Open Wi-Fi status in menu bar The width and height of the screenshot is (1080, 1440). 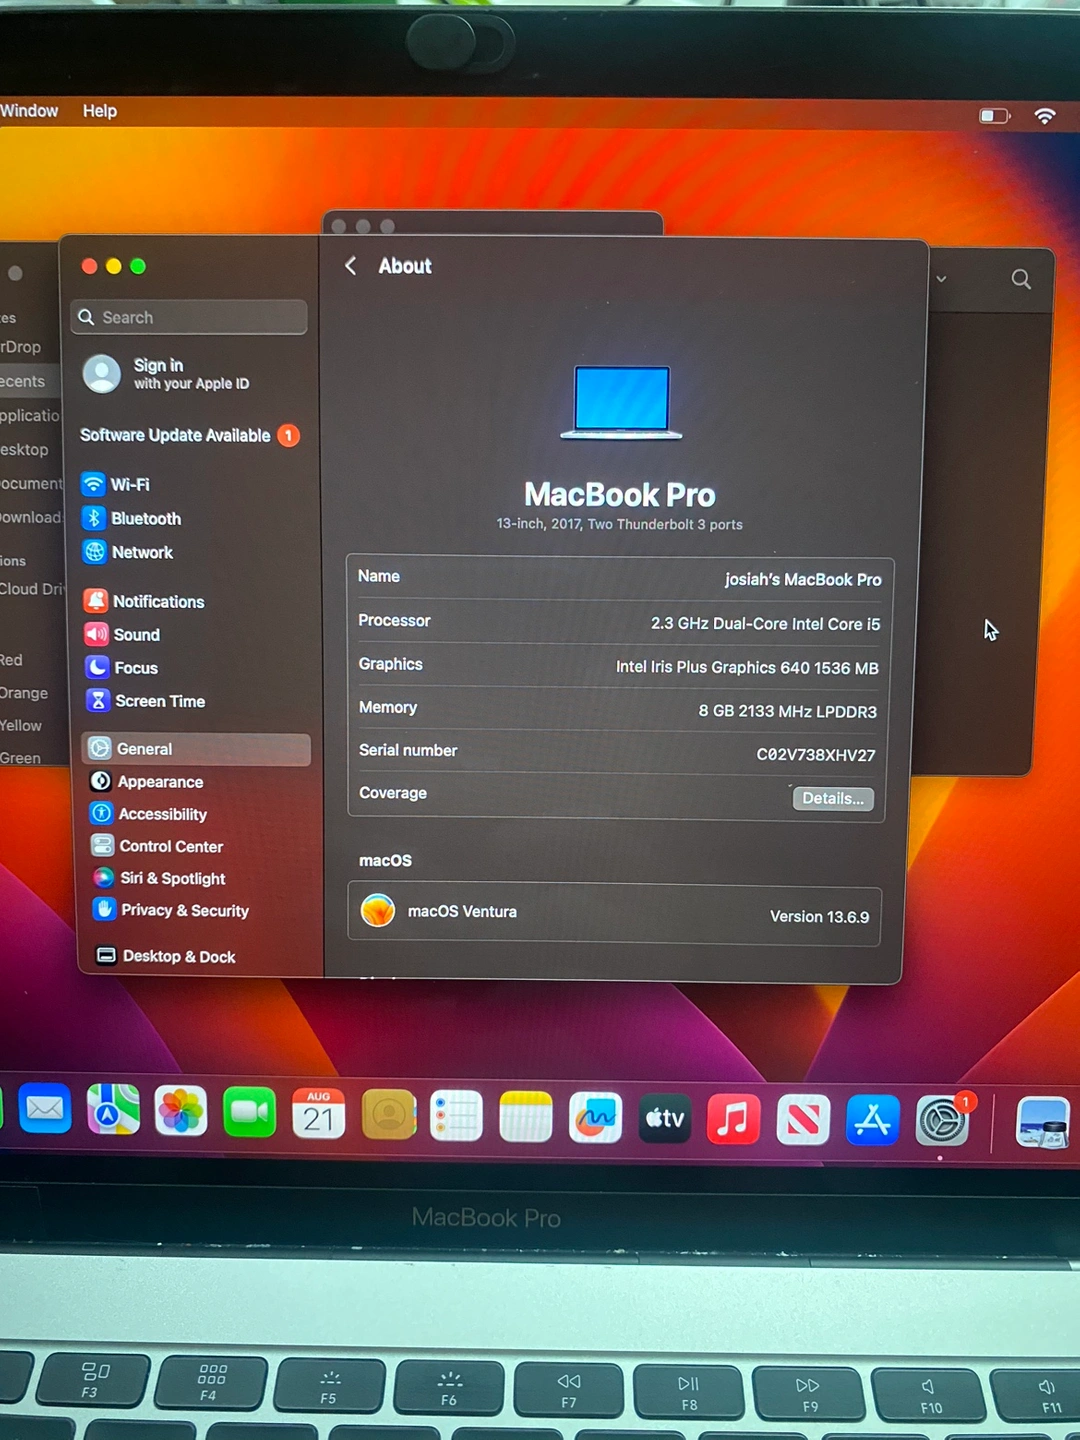pyautogui.click(x=1045, y=116)
